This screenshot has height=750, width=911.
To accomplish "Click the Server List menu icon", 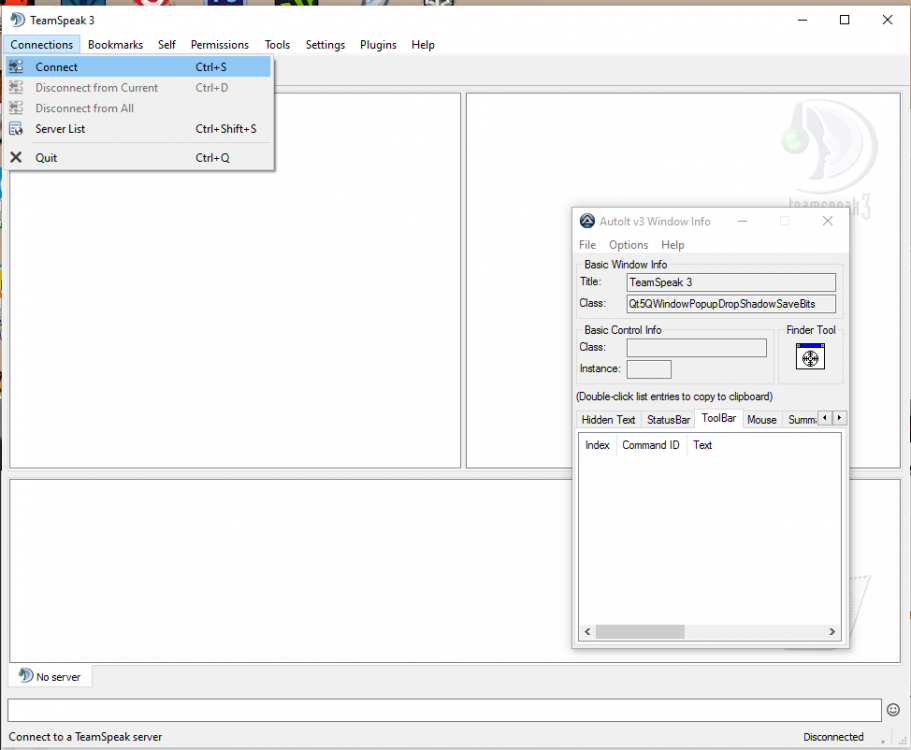I will 16,128.
